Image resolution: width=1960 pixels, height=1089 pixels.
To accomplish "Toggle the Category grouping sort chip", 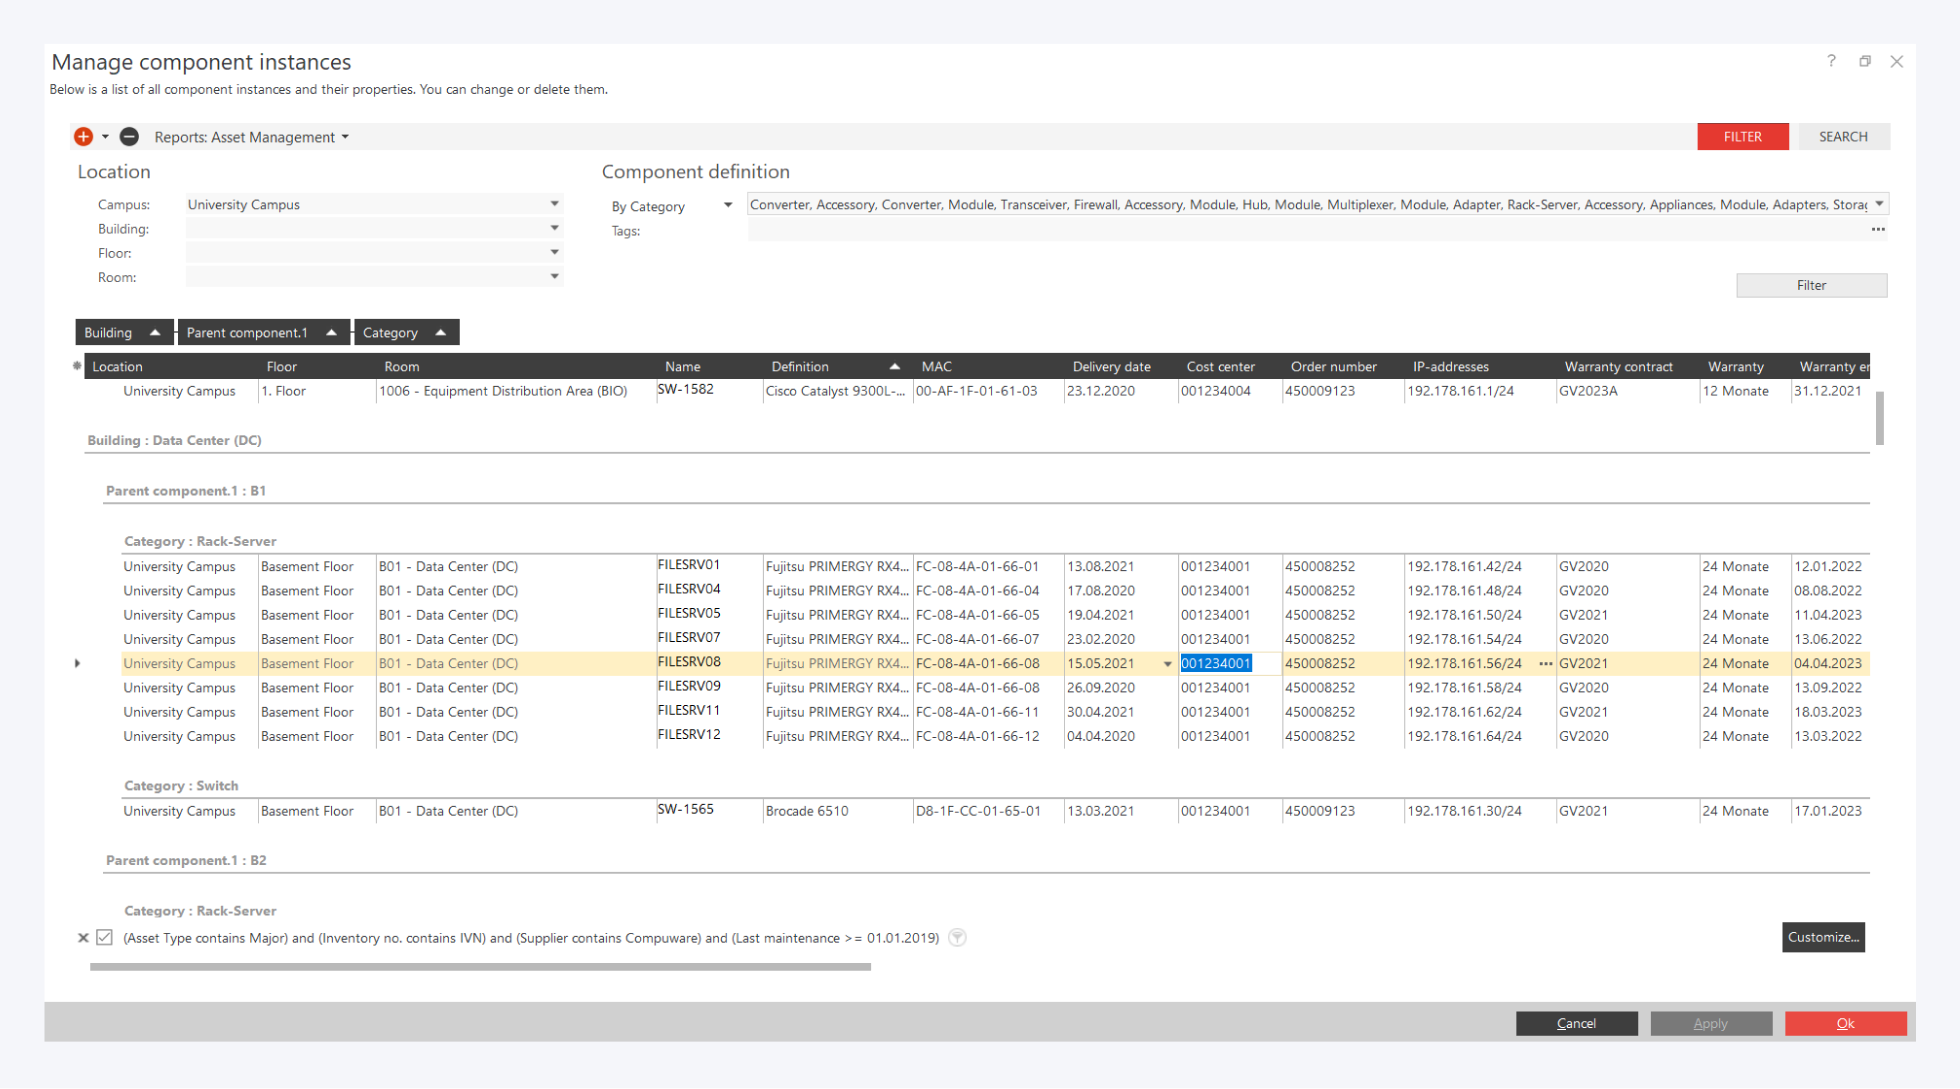I will (405, 333).
